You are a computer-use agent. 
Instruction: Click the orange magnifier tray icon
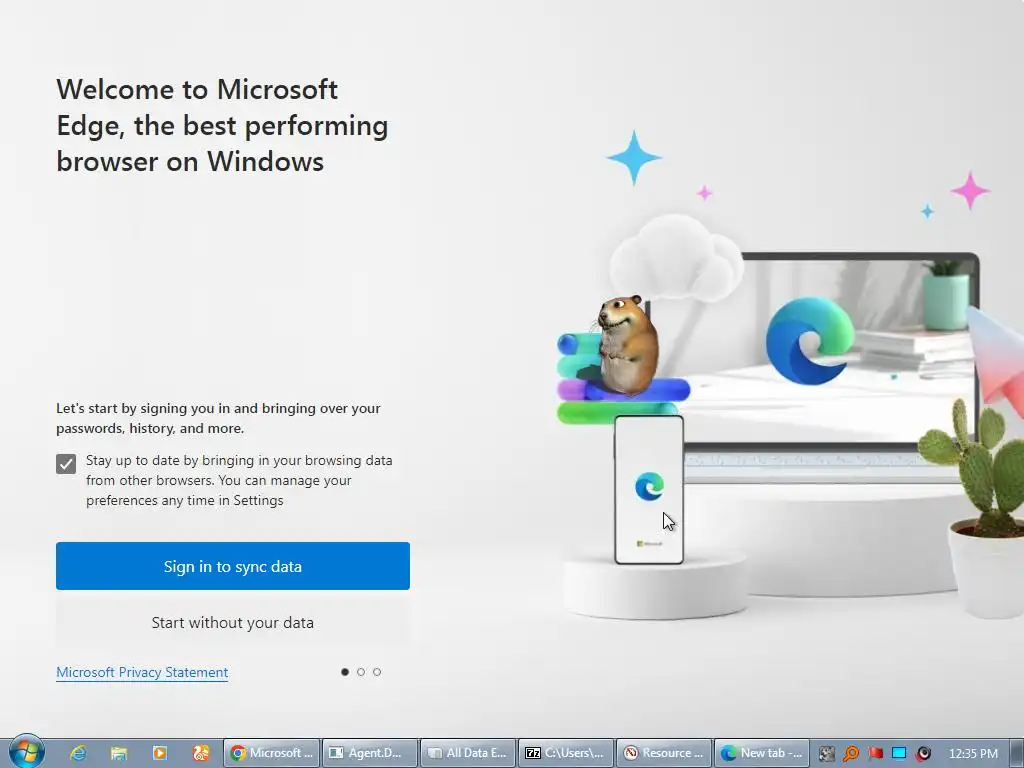coord(851,754)
